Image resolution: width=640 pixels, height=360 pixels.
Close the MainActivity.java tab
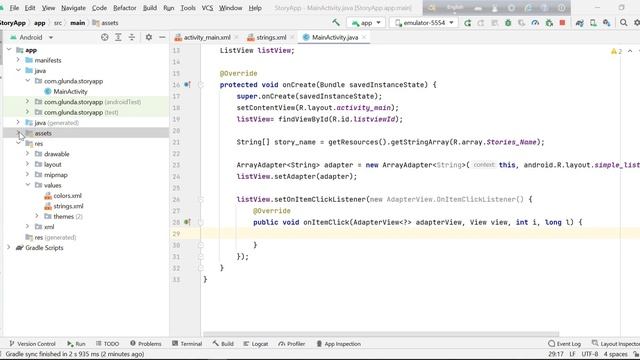(364, 37)
